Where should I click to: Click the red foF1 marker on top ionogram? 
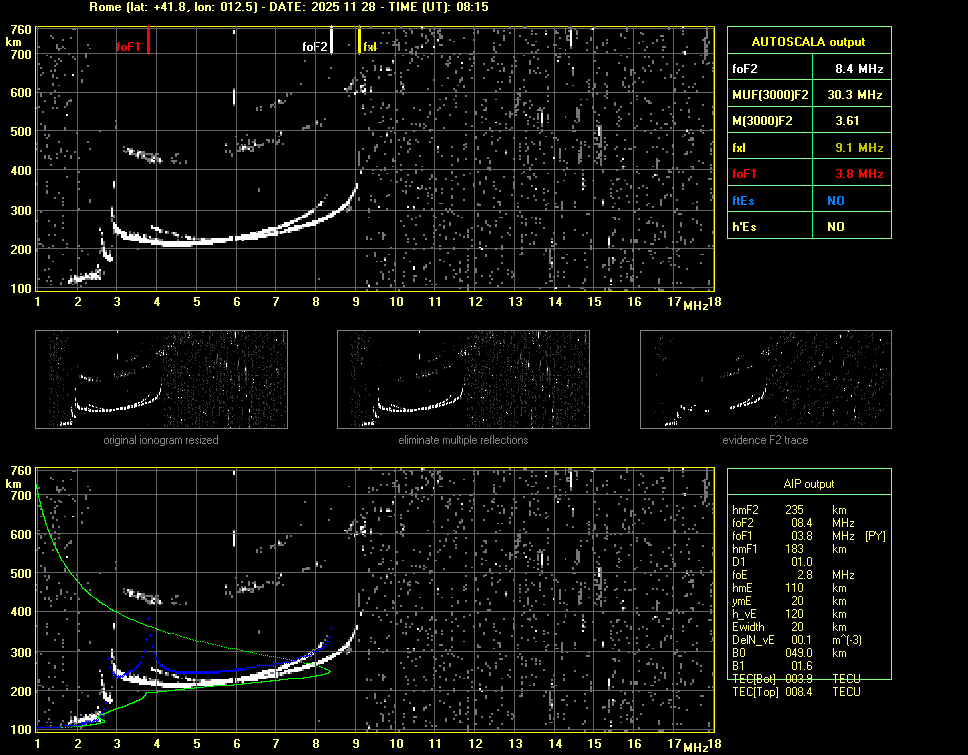tap(148, 40)
